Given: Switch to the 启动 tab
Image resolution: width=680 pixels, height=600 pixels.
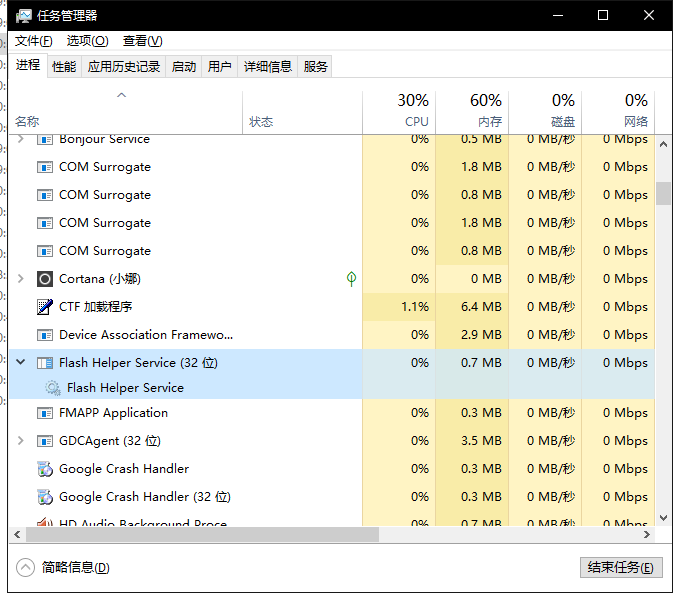Looking at the screenshot, I should [x=184, y=67].
